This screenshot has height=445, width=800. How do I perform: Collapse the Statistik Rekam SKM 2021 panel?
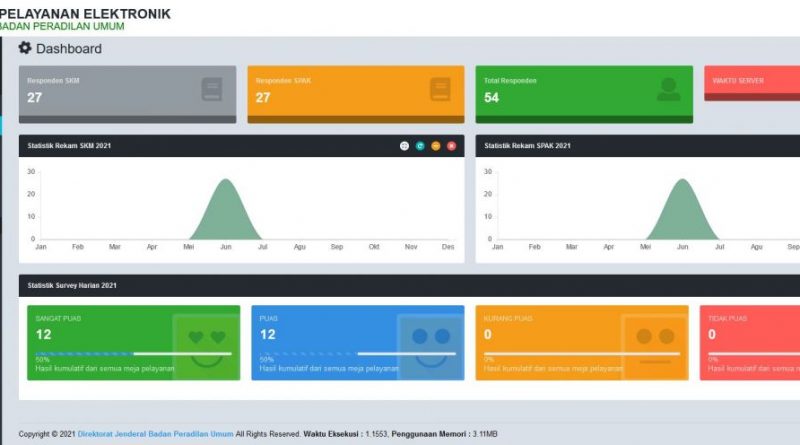pos(436,146)
